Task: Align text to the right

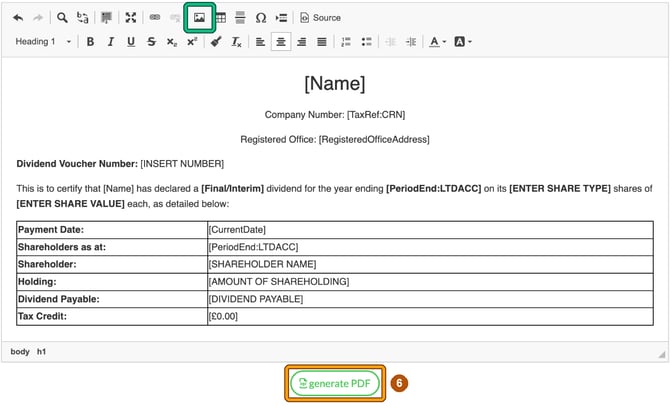Action: point(301,41)
